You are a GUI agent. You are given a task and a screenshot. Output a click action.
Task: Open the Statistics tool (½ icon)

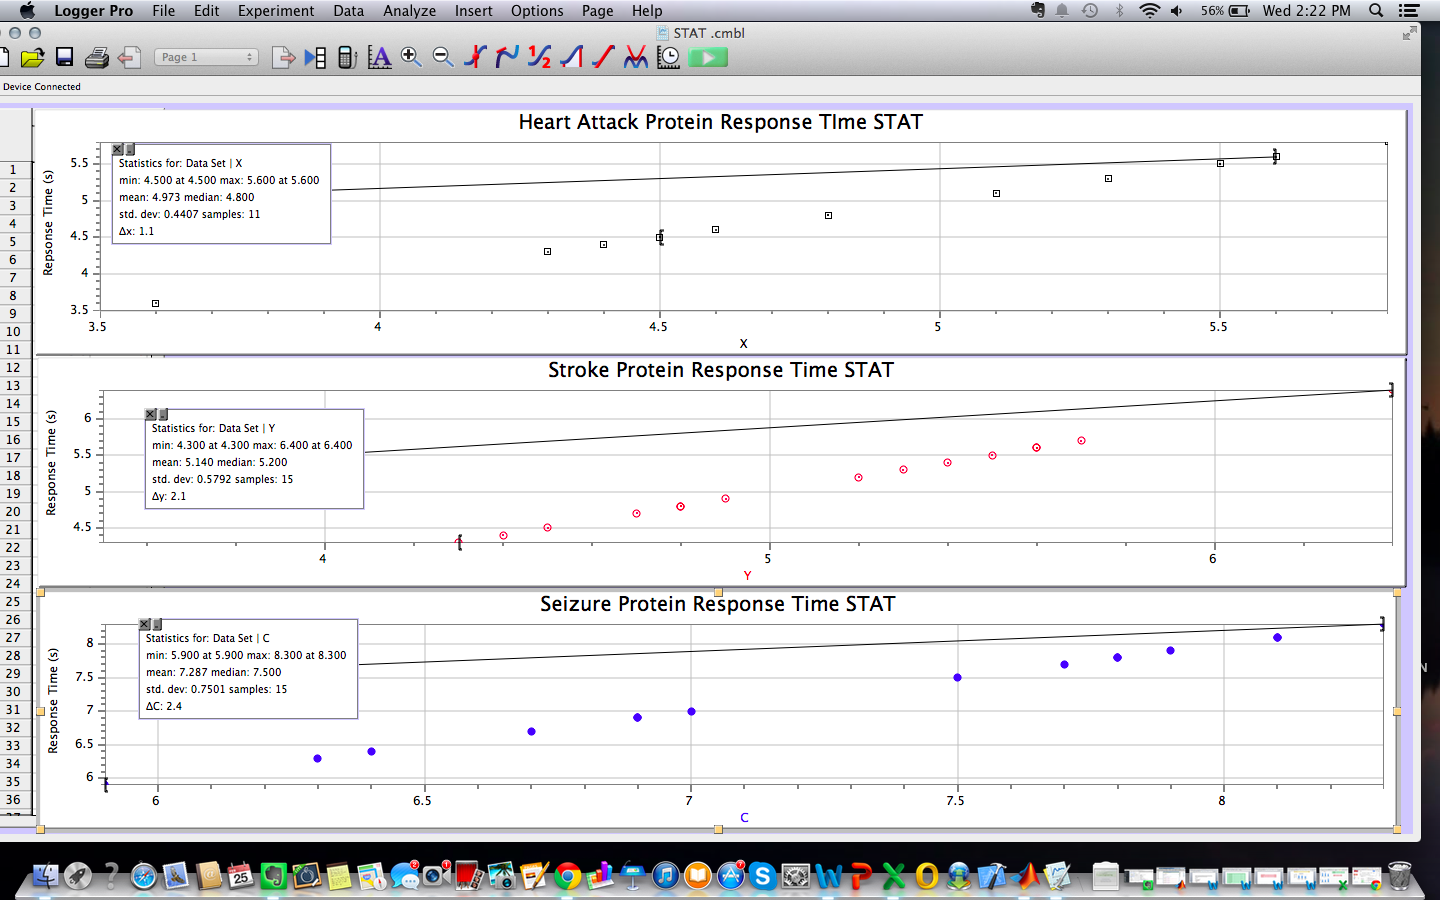pyautogui.click(x=539, y=58)
